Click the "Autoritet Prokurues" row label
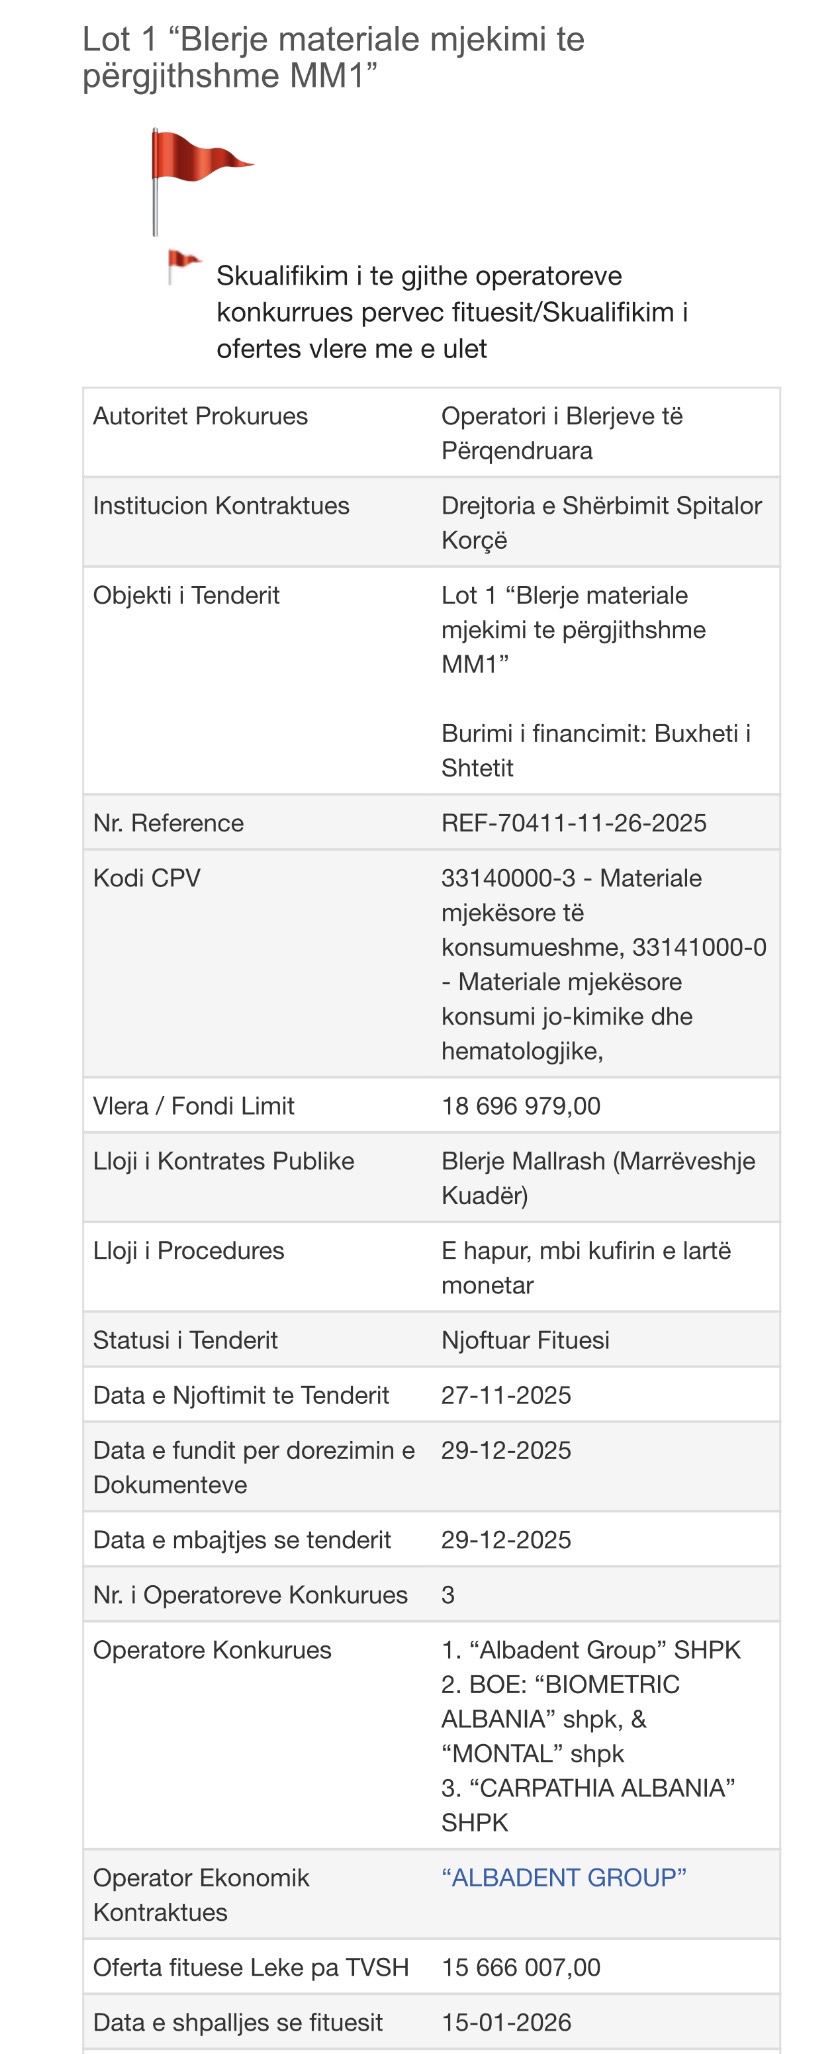 [x=200, y=416]
